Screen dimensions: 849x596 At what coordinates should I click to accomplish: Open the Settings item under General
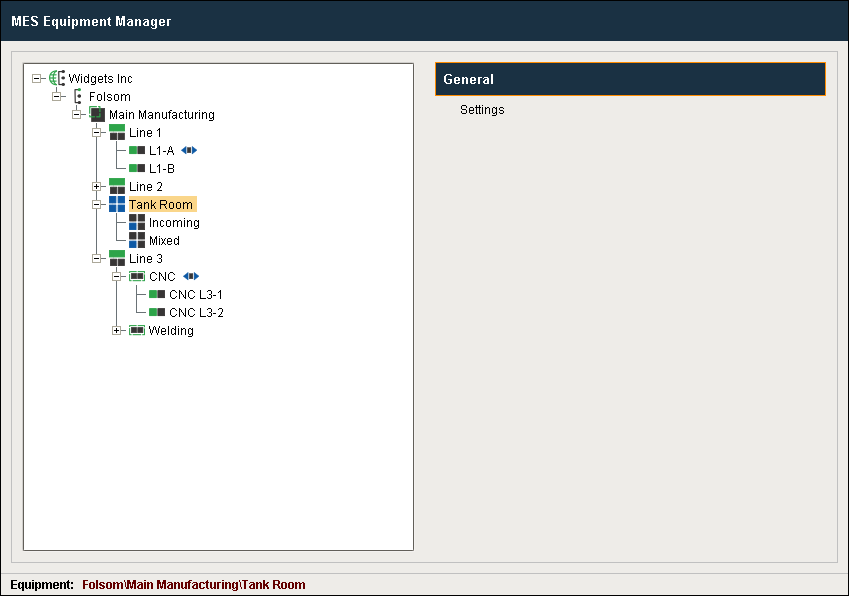click(x=482, y=110)
